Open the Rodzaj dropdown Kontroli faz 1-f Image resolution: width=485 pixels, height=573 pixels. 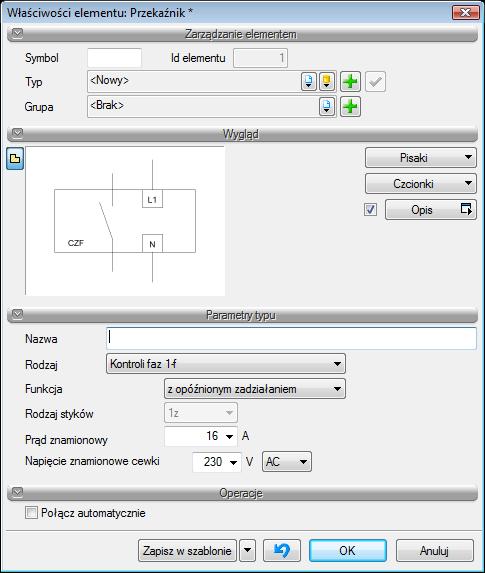tap(226, 364)
